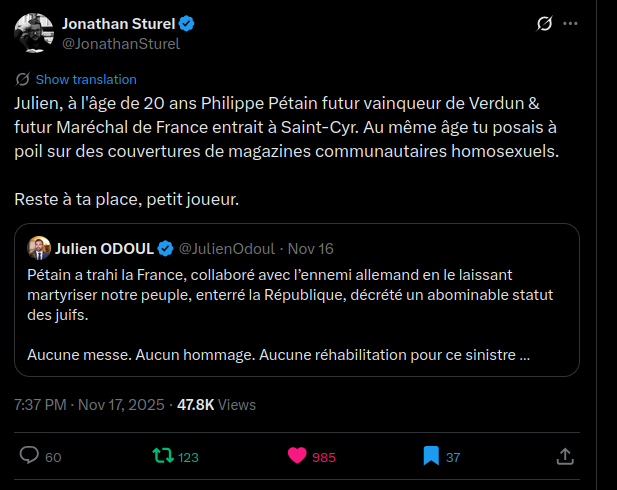617x490 pixels.
Task: Toggle the pink heart like button
Action: pyautogui.click(x=296, y=456)
